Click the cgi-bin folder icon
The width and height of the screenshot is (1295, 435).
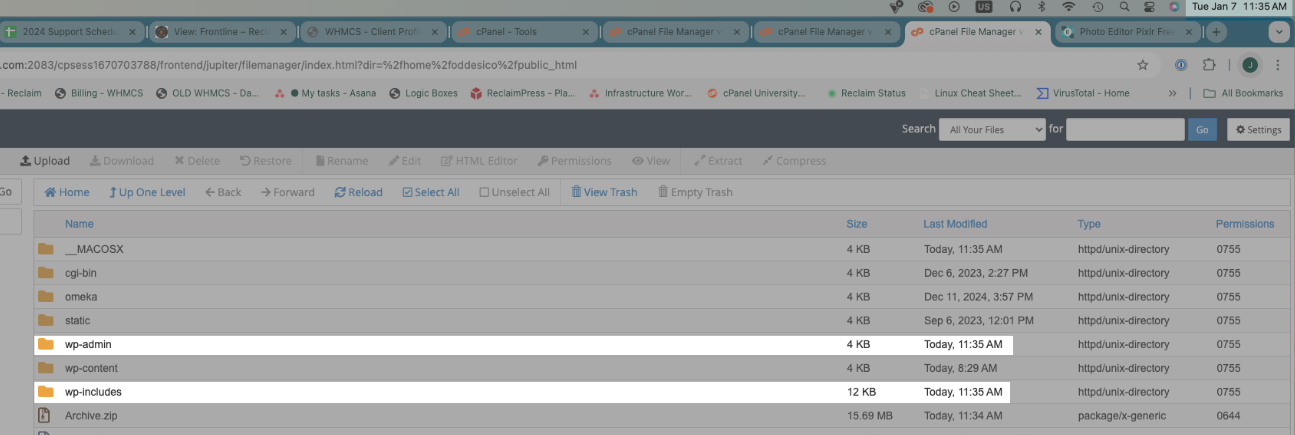coord(45,272)
